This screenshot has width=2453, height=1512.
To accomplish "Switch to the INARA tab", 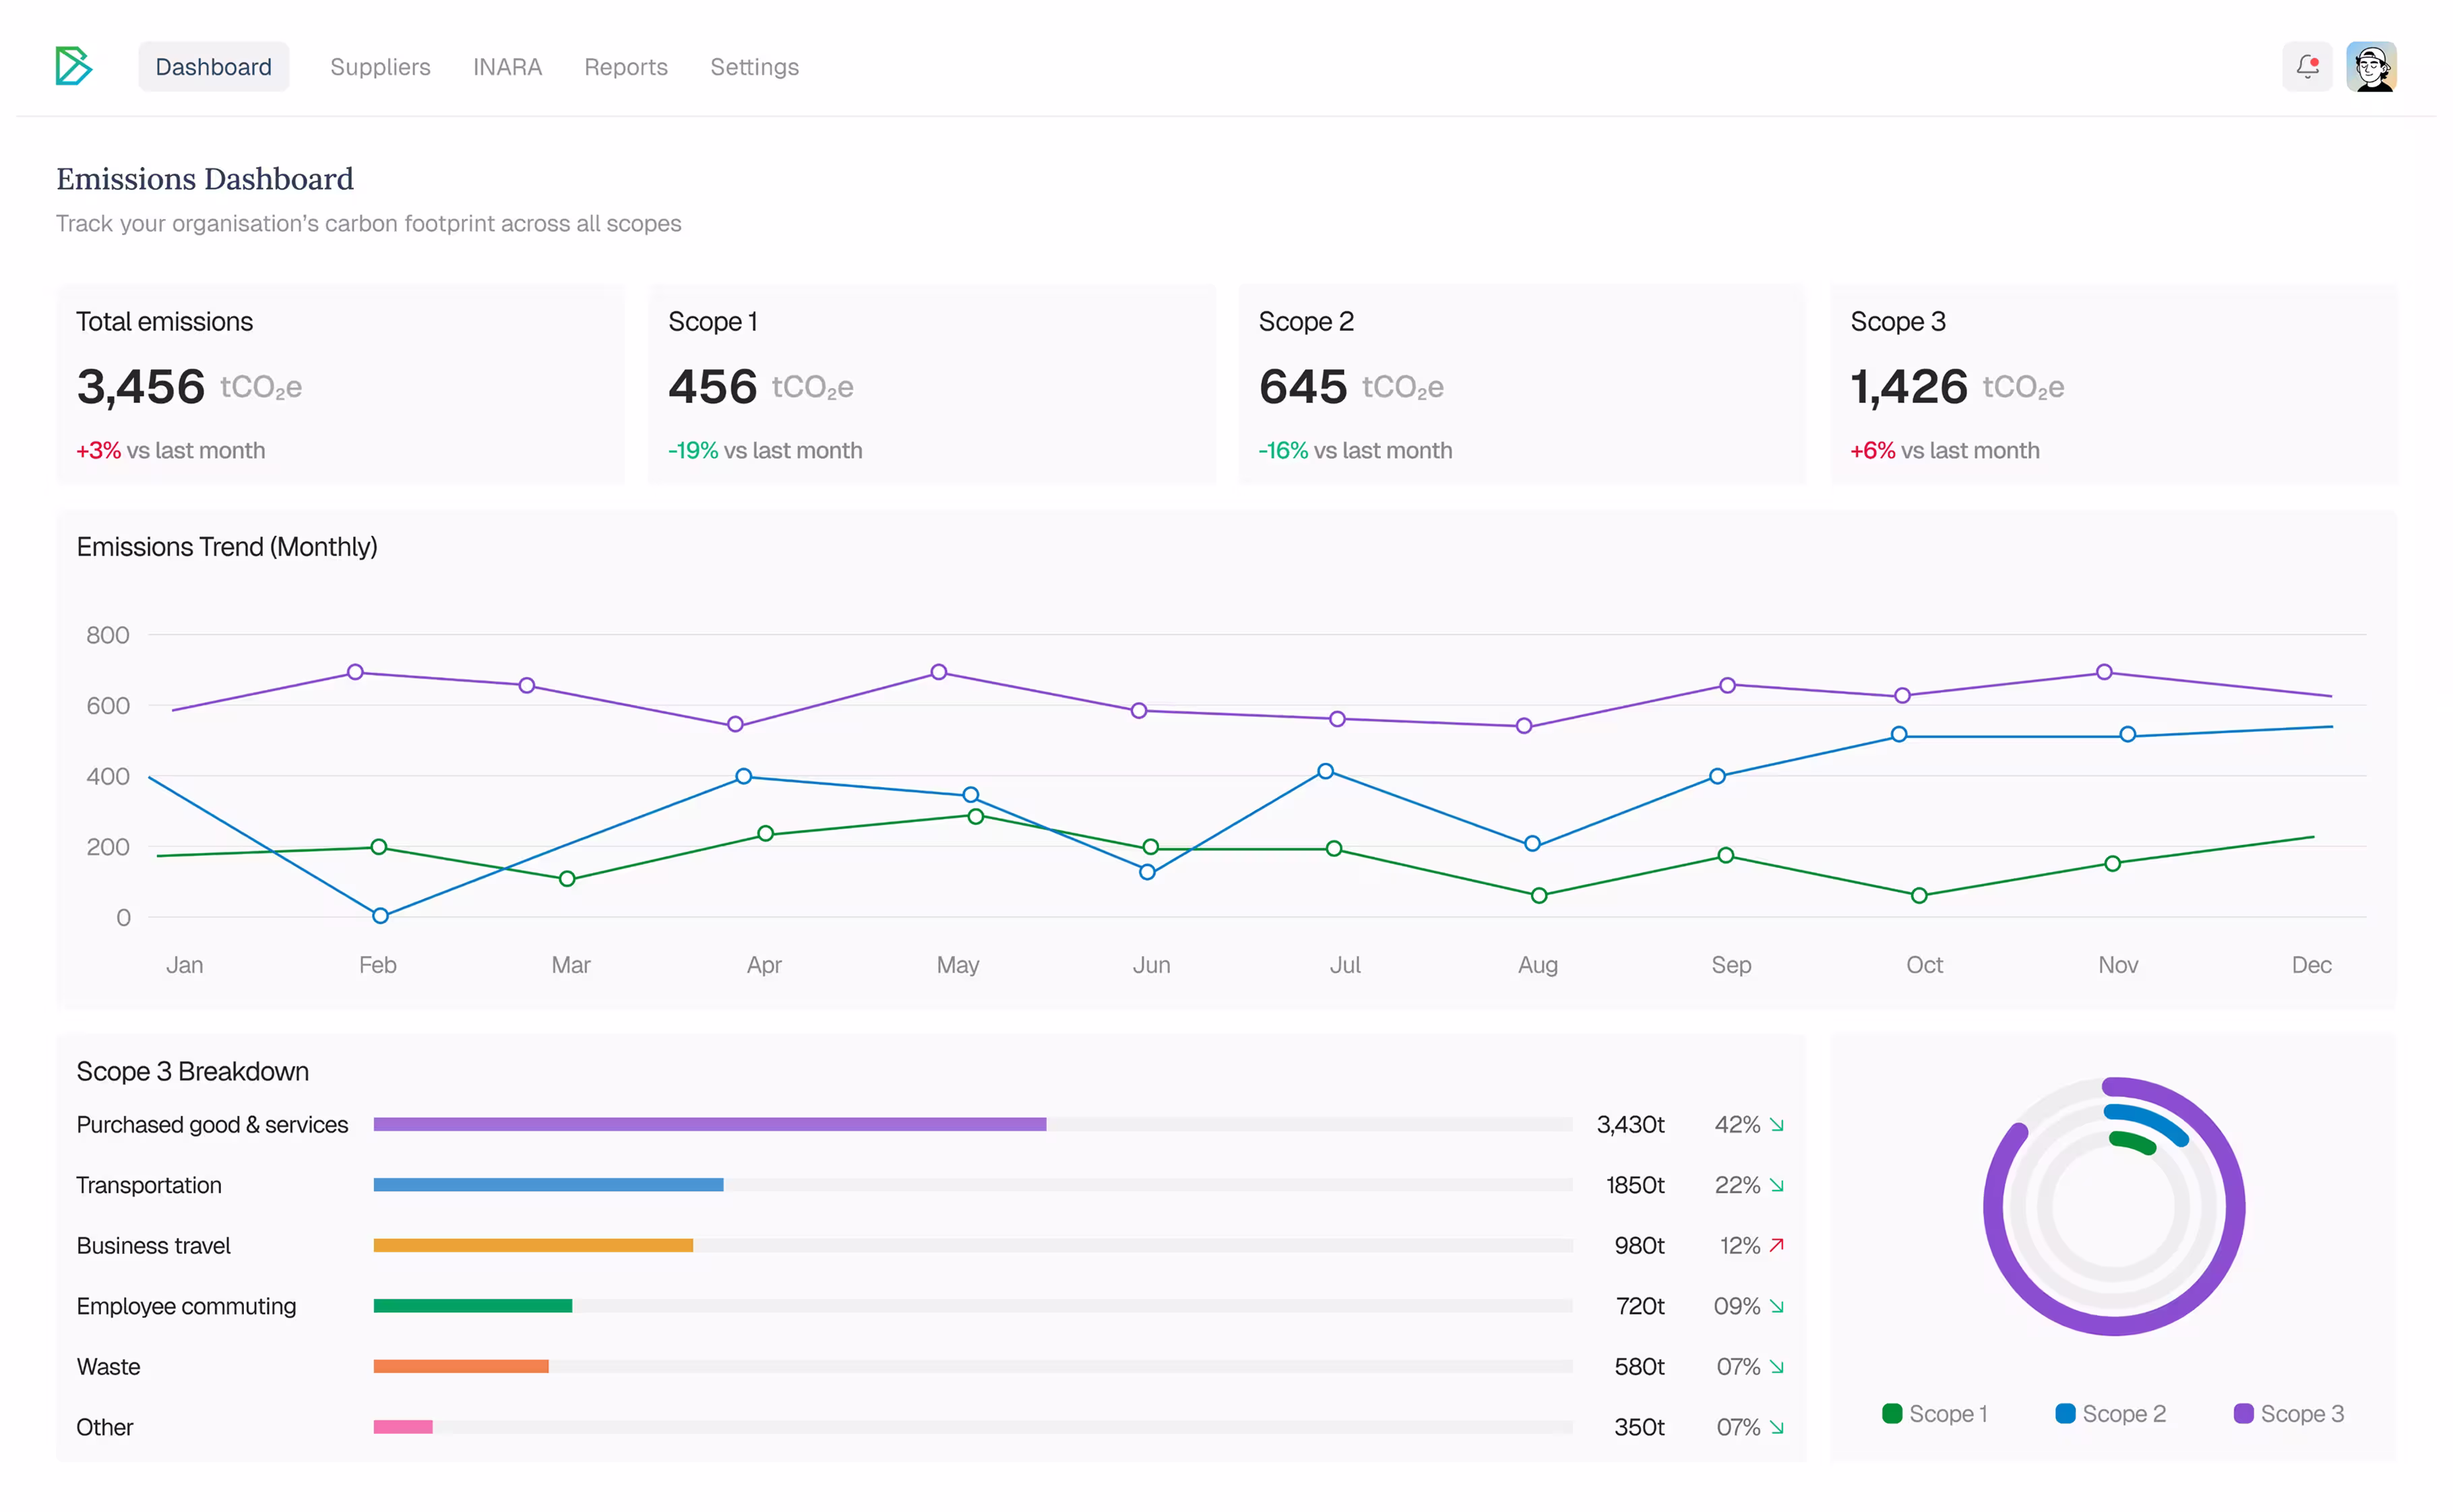I will [507, 67].
